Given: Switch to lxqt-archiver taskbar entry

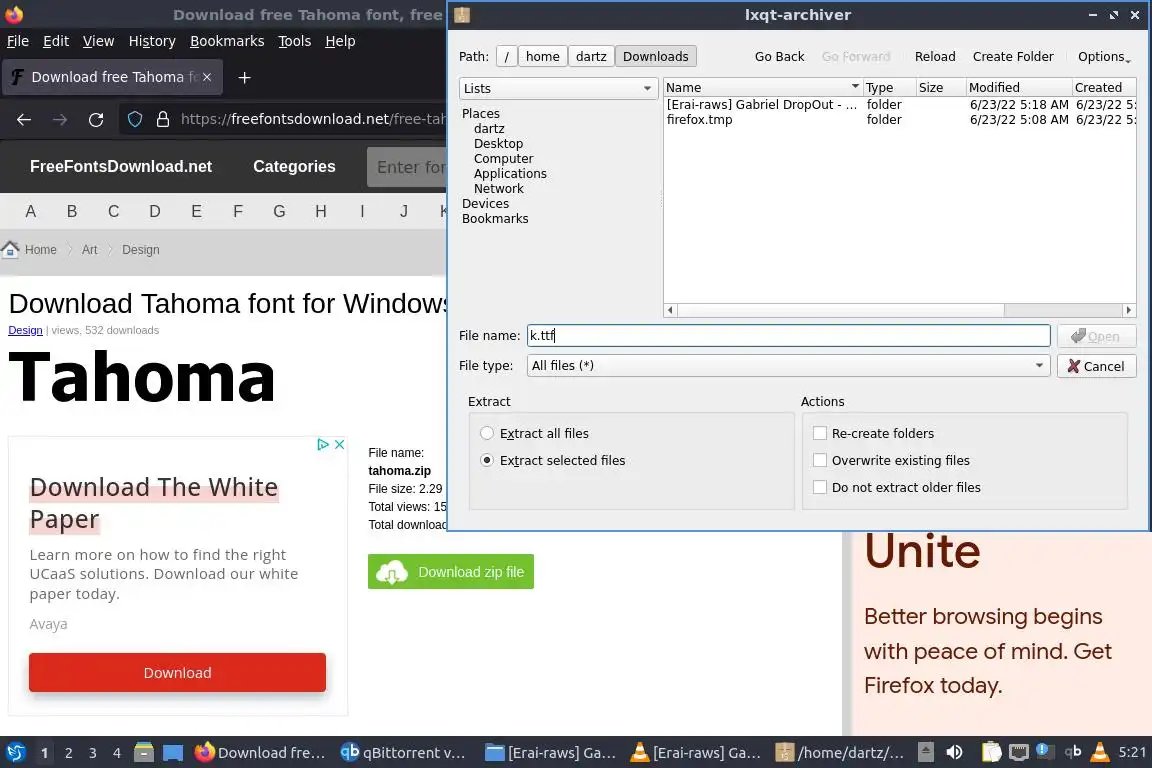Looking at the screenshot, I should (842, 752).
